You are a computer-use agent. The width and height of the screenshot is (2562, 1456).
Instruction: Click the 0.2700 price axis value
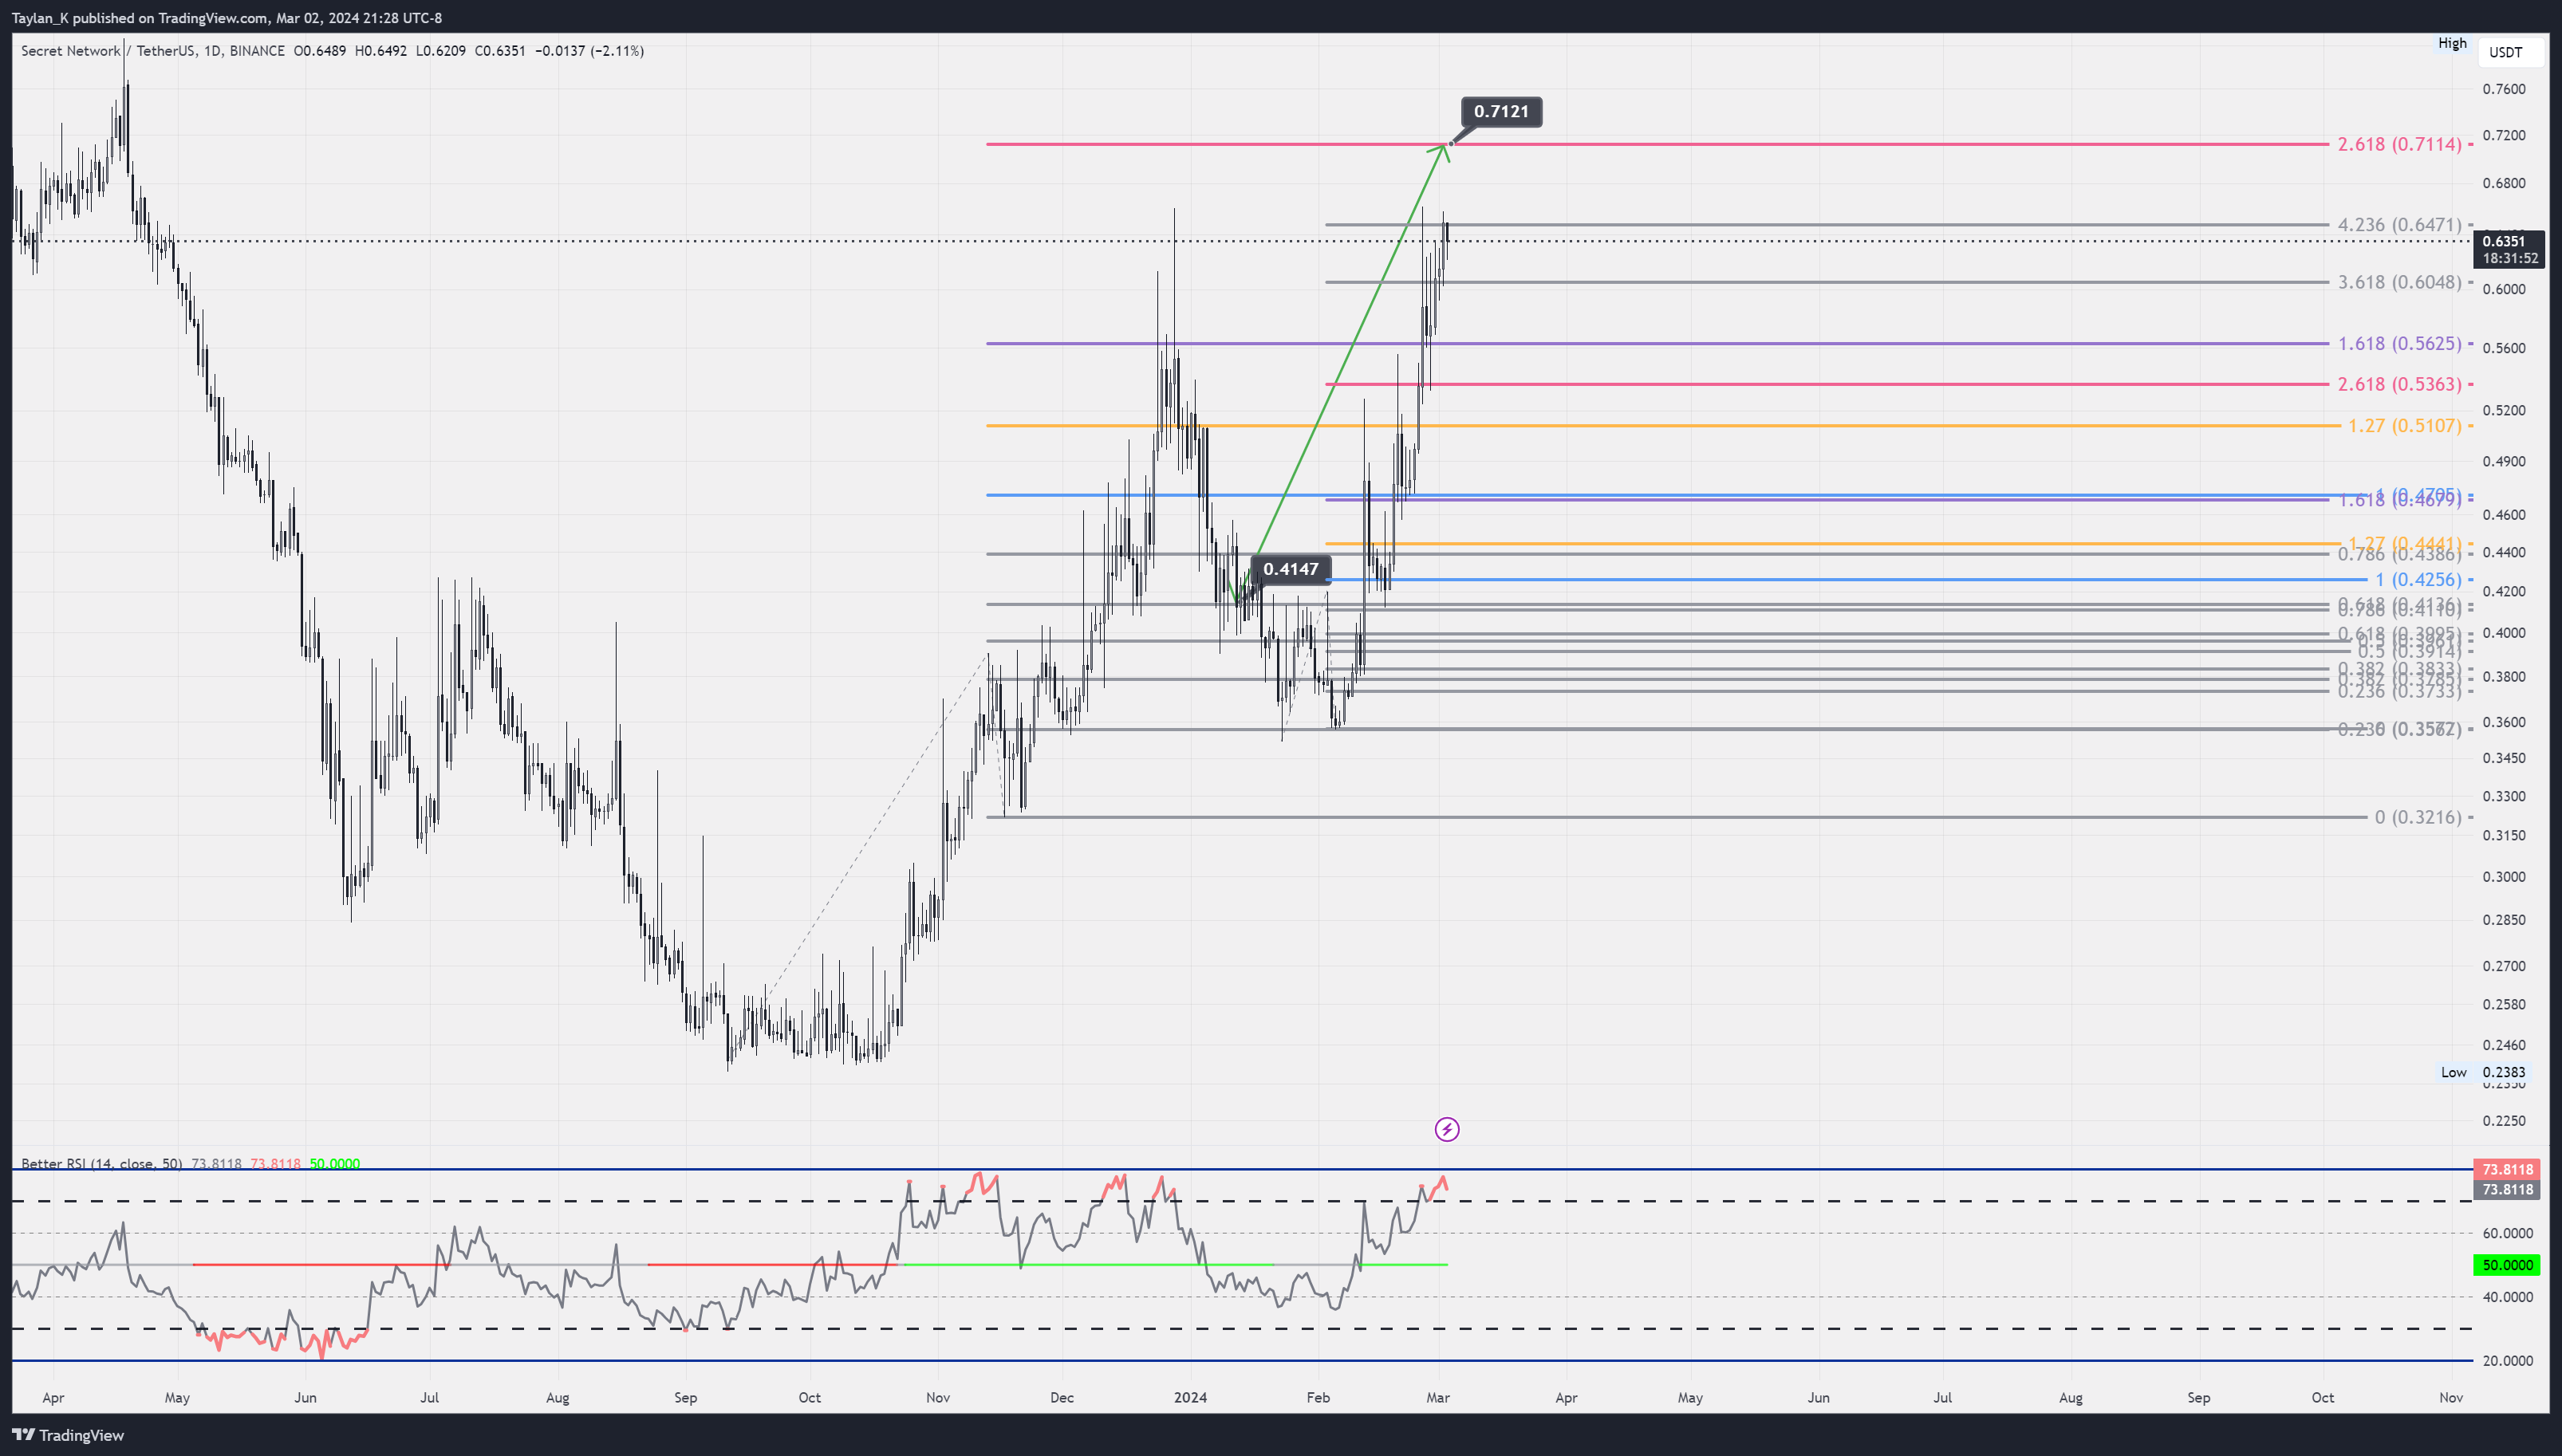pyautogui.click(x=2504, y=966)
